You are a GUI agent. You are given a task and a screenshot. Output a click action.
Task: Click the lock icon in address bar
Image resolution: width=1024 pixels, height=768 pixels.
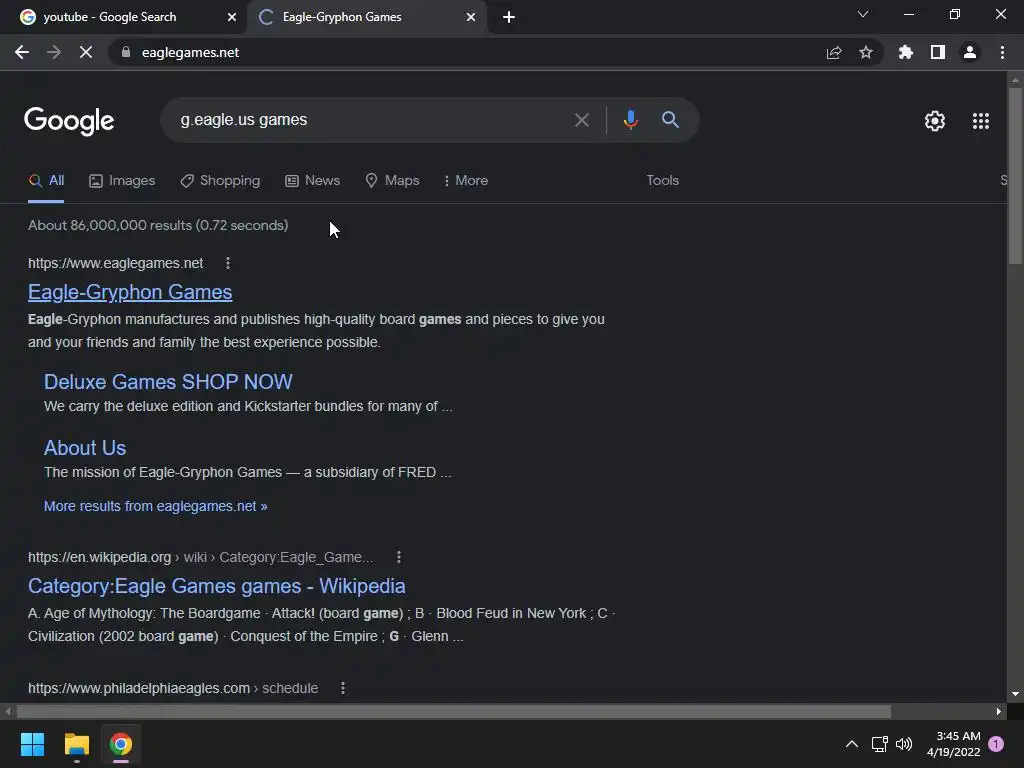coord(126,52)
